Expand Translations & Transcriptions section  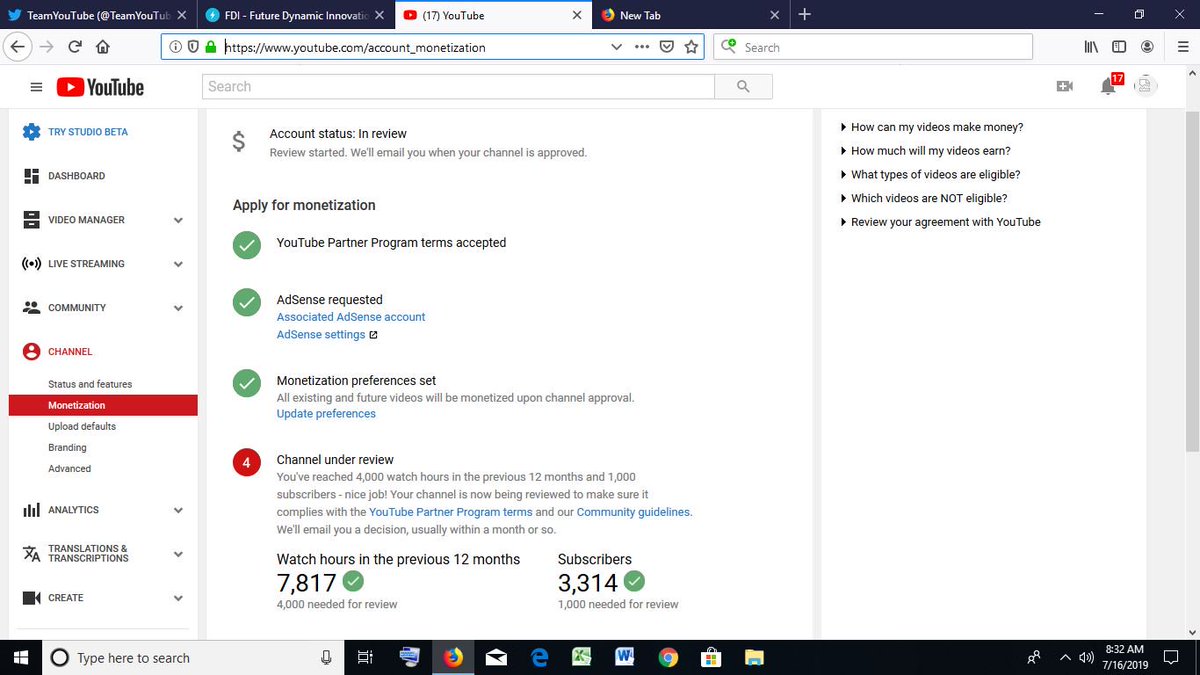tap(178, 554)
